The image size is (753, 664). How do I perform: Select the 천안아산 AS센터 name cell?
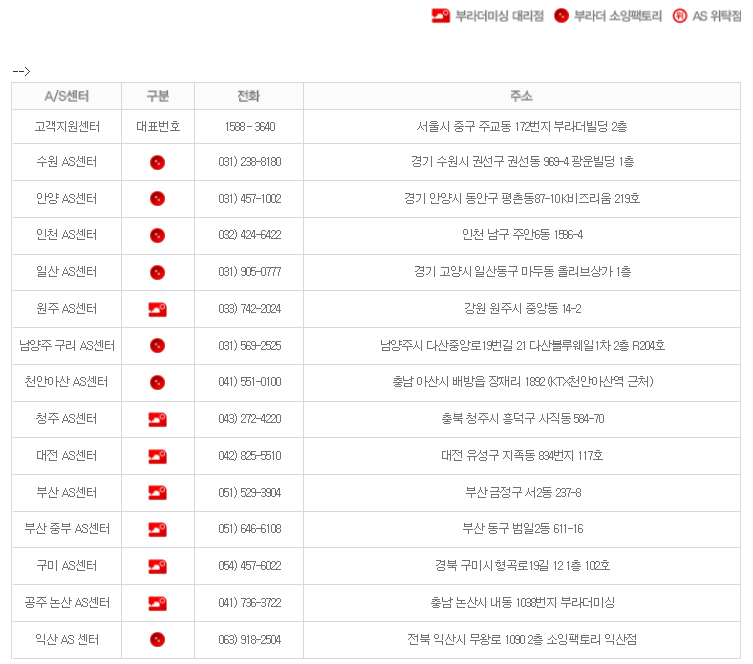click(x=67, y=382)
